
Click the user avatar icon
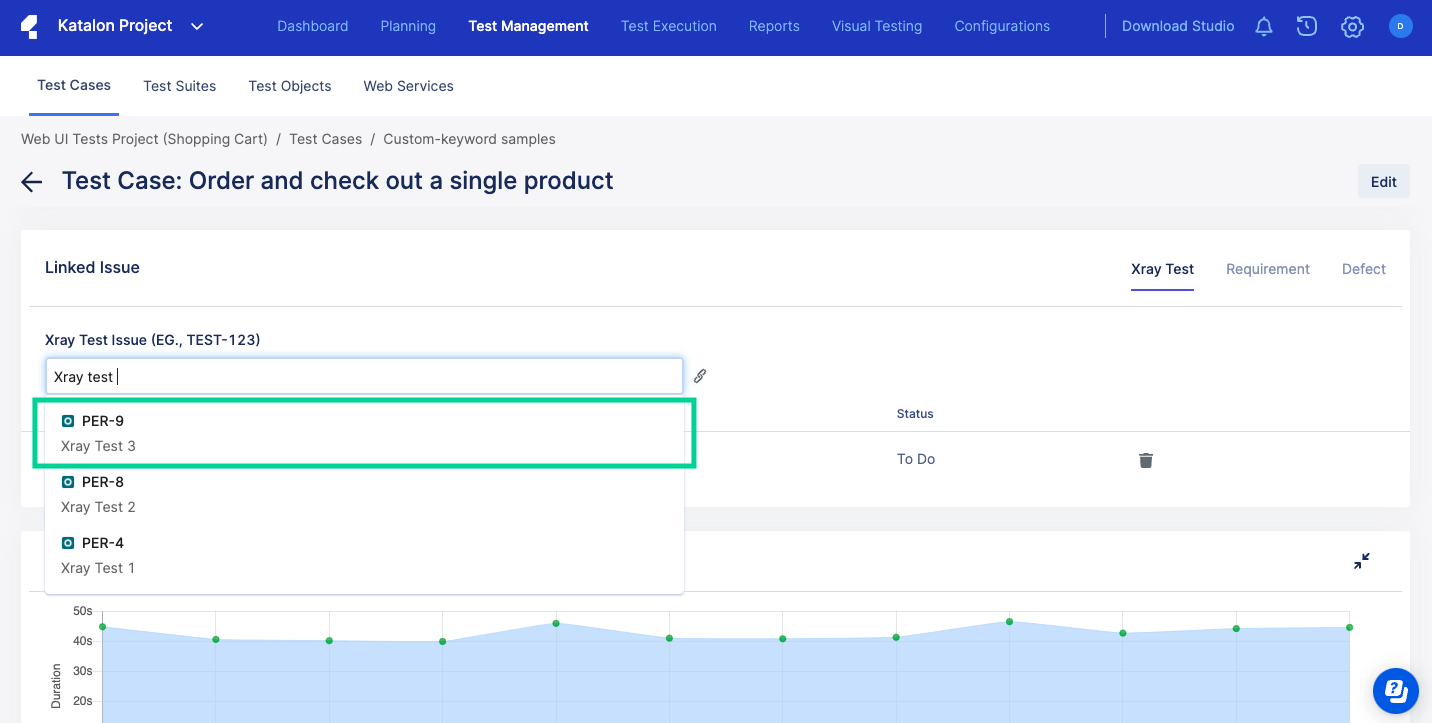1400,27
